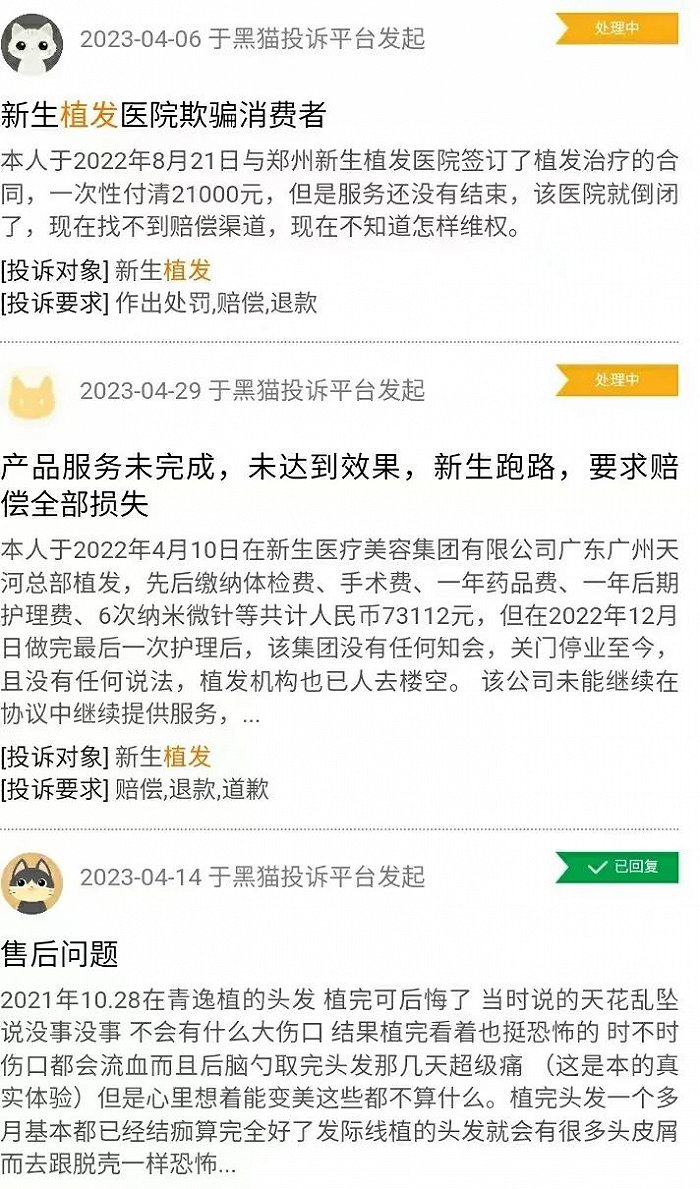
Task: Click 新生植发 complaint target in first post
Action: point(163,271)
